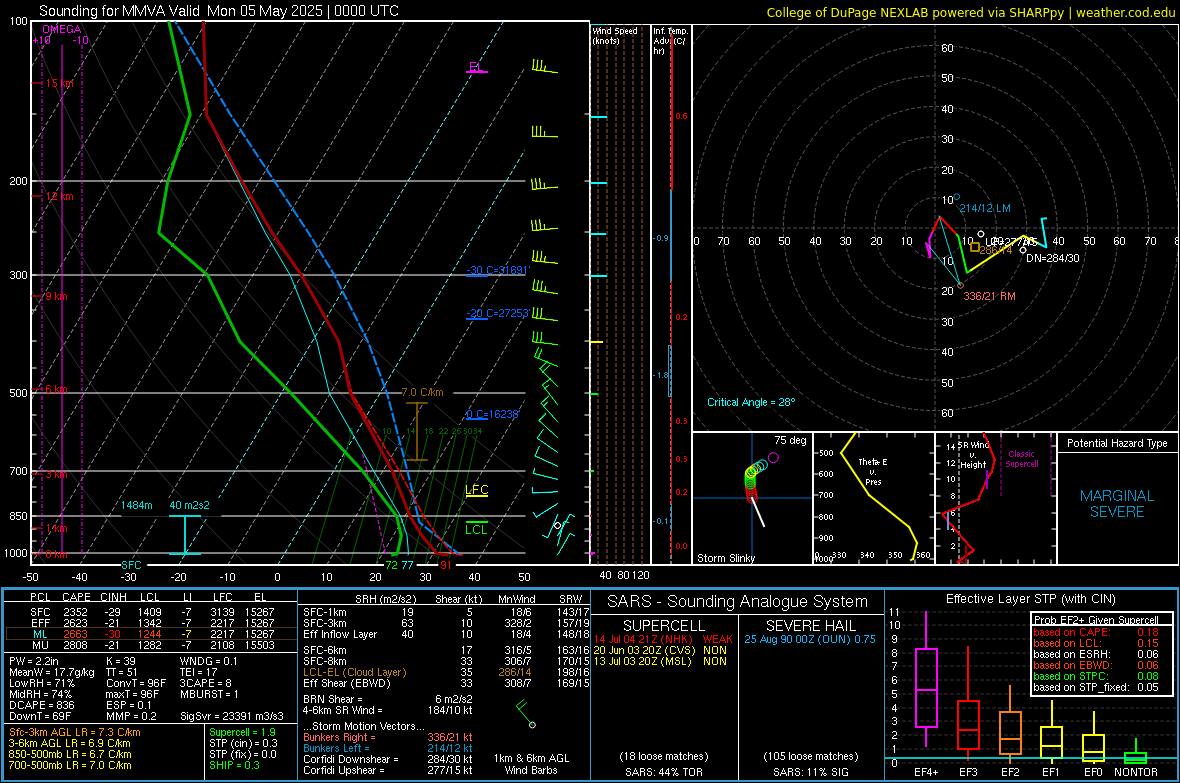Click the PW = 2.2in value
Image resolution: width=1180 pixels, height=783 pixels.
click(x=35, y=661)
